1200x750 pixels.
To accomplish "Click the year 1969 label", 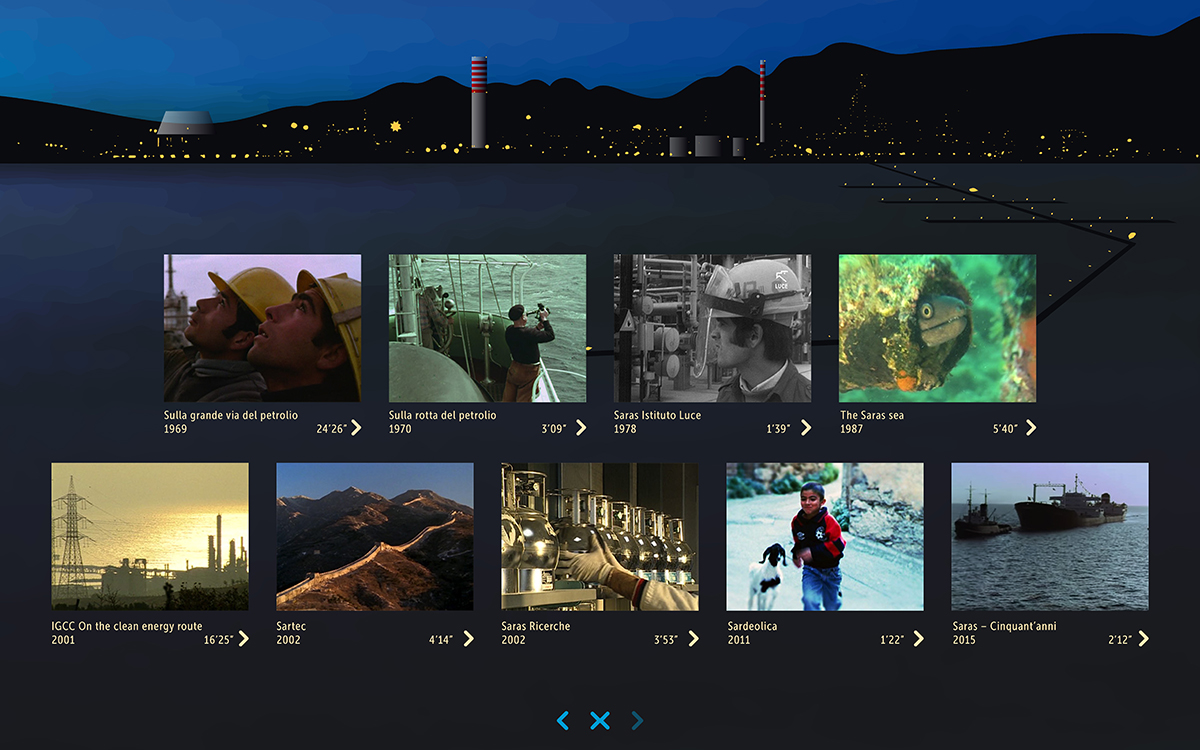I will pos(175,429).
